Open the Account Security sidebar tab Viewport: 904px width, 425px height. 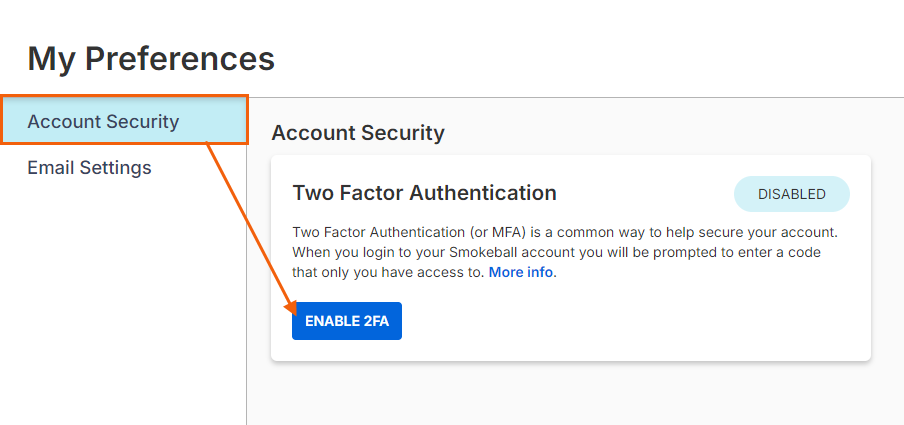point(103,122)
